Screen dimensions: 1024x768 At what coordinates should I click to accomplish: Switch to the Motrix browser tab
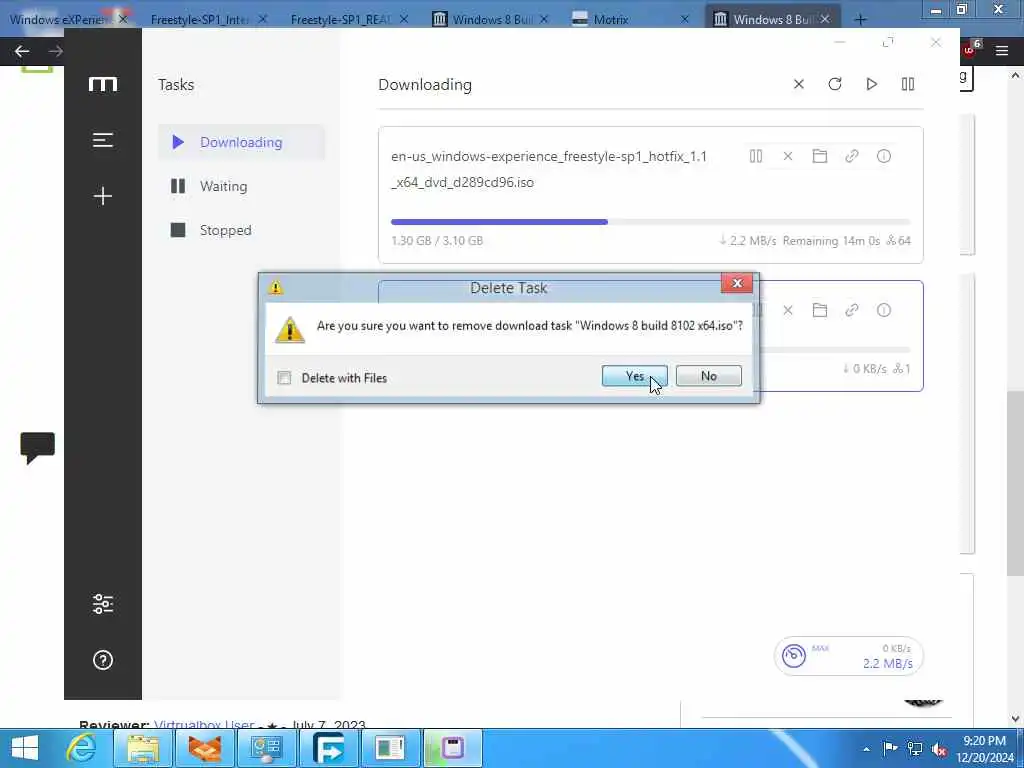pos(611,20)
